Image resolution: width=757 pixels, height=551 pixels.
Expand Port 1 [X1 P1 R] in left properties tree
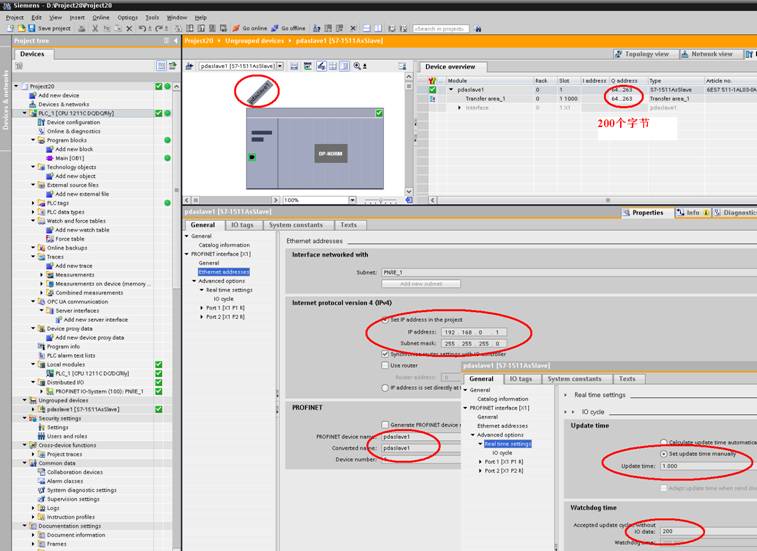click(x=201, y=308)
